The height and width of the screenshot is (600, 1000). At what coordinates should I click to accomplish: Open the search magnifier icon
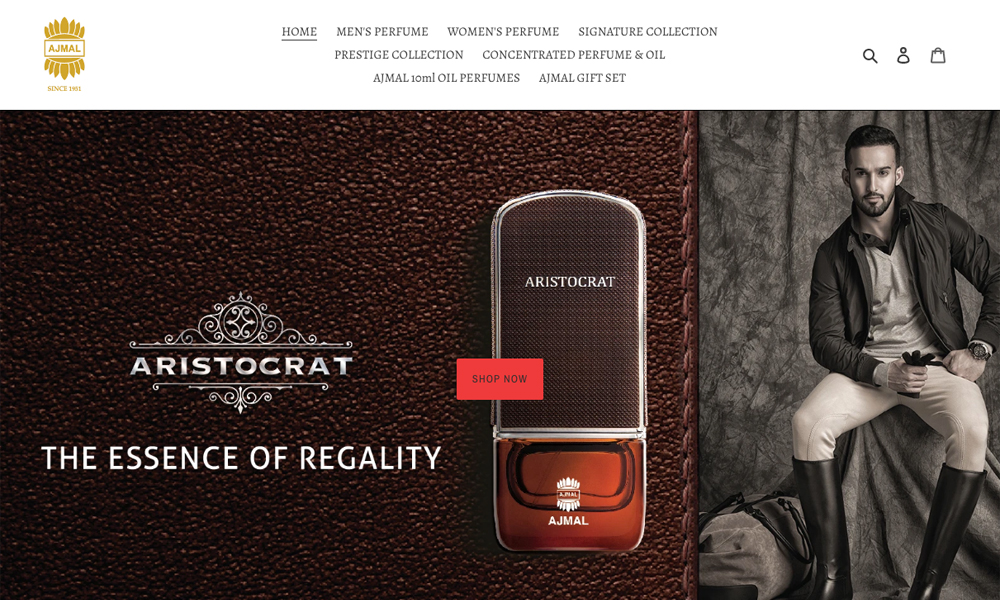click(870, 55)
